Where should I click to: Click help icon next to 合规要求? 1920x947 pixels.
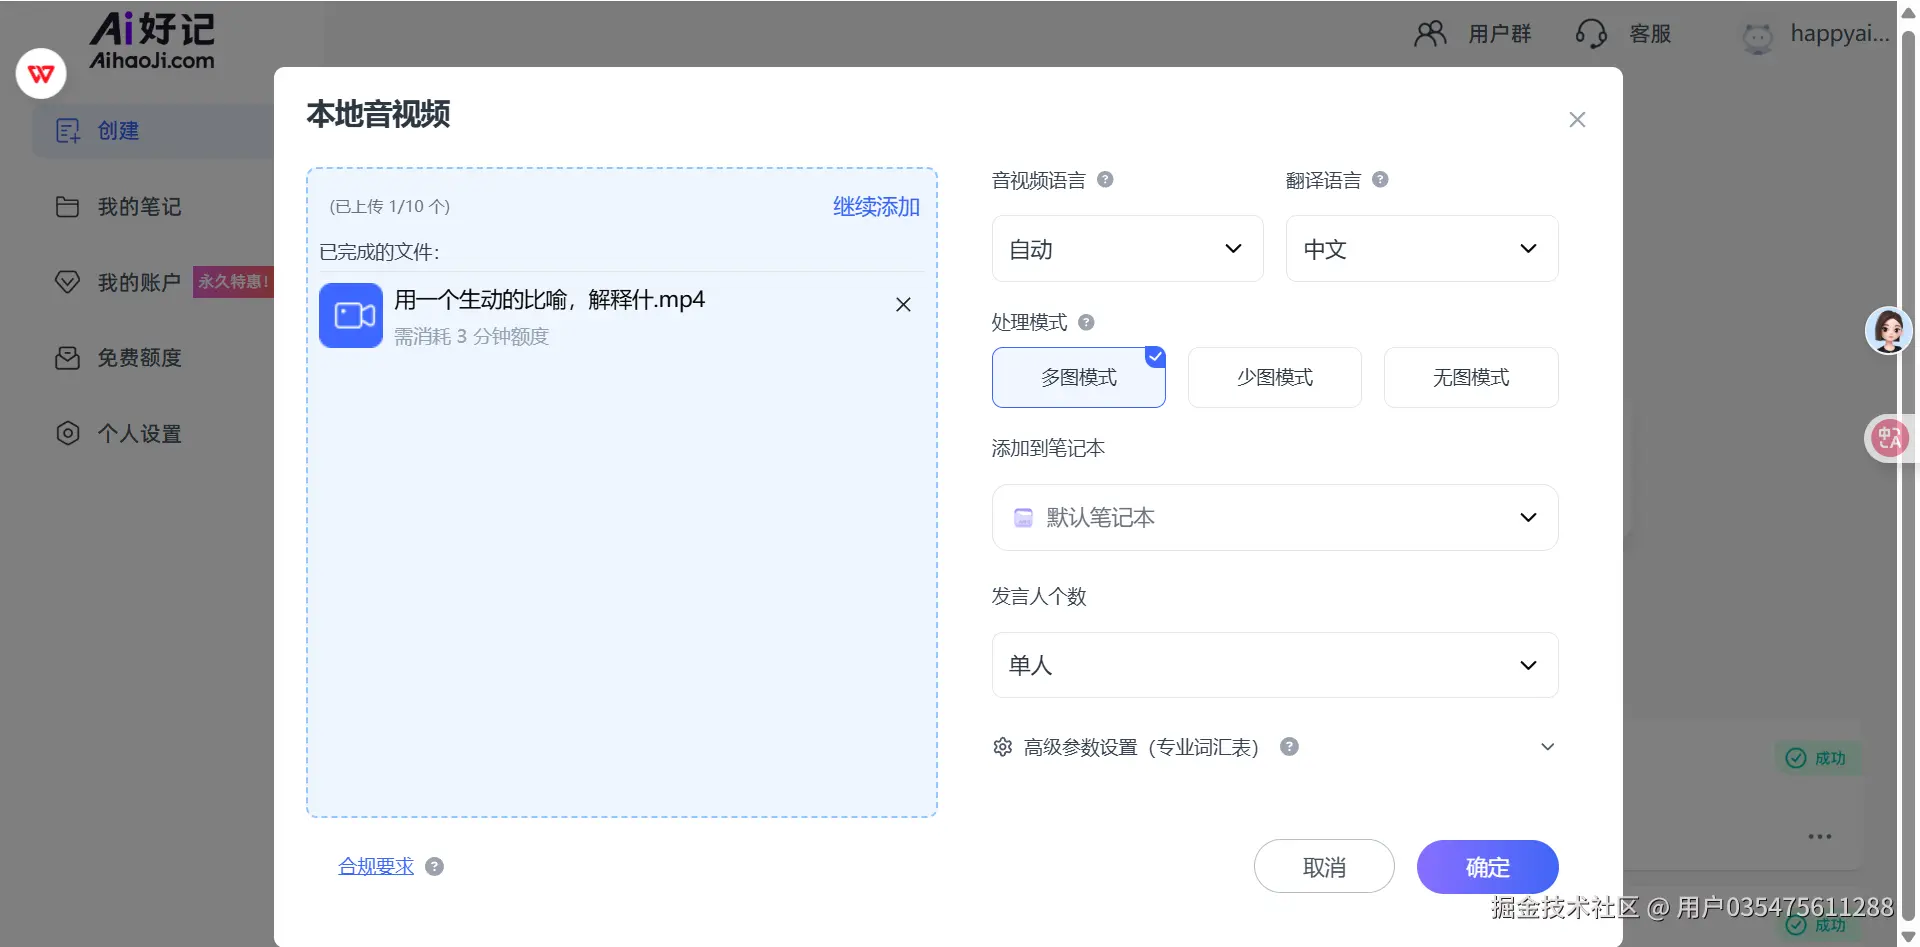click(x=434, y=867)
